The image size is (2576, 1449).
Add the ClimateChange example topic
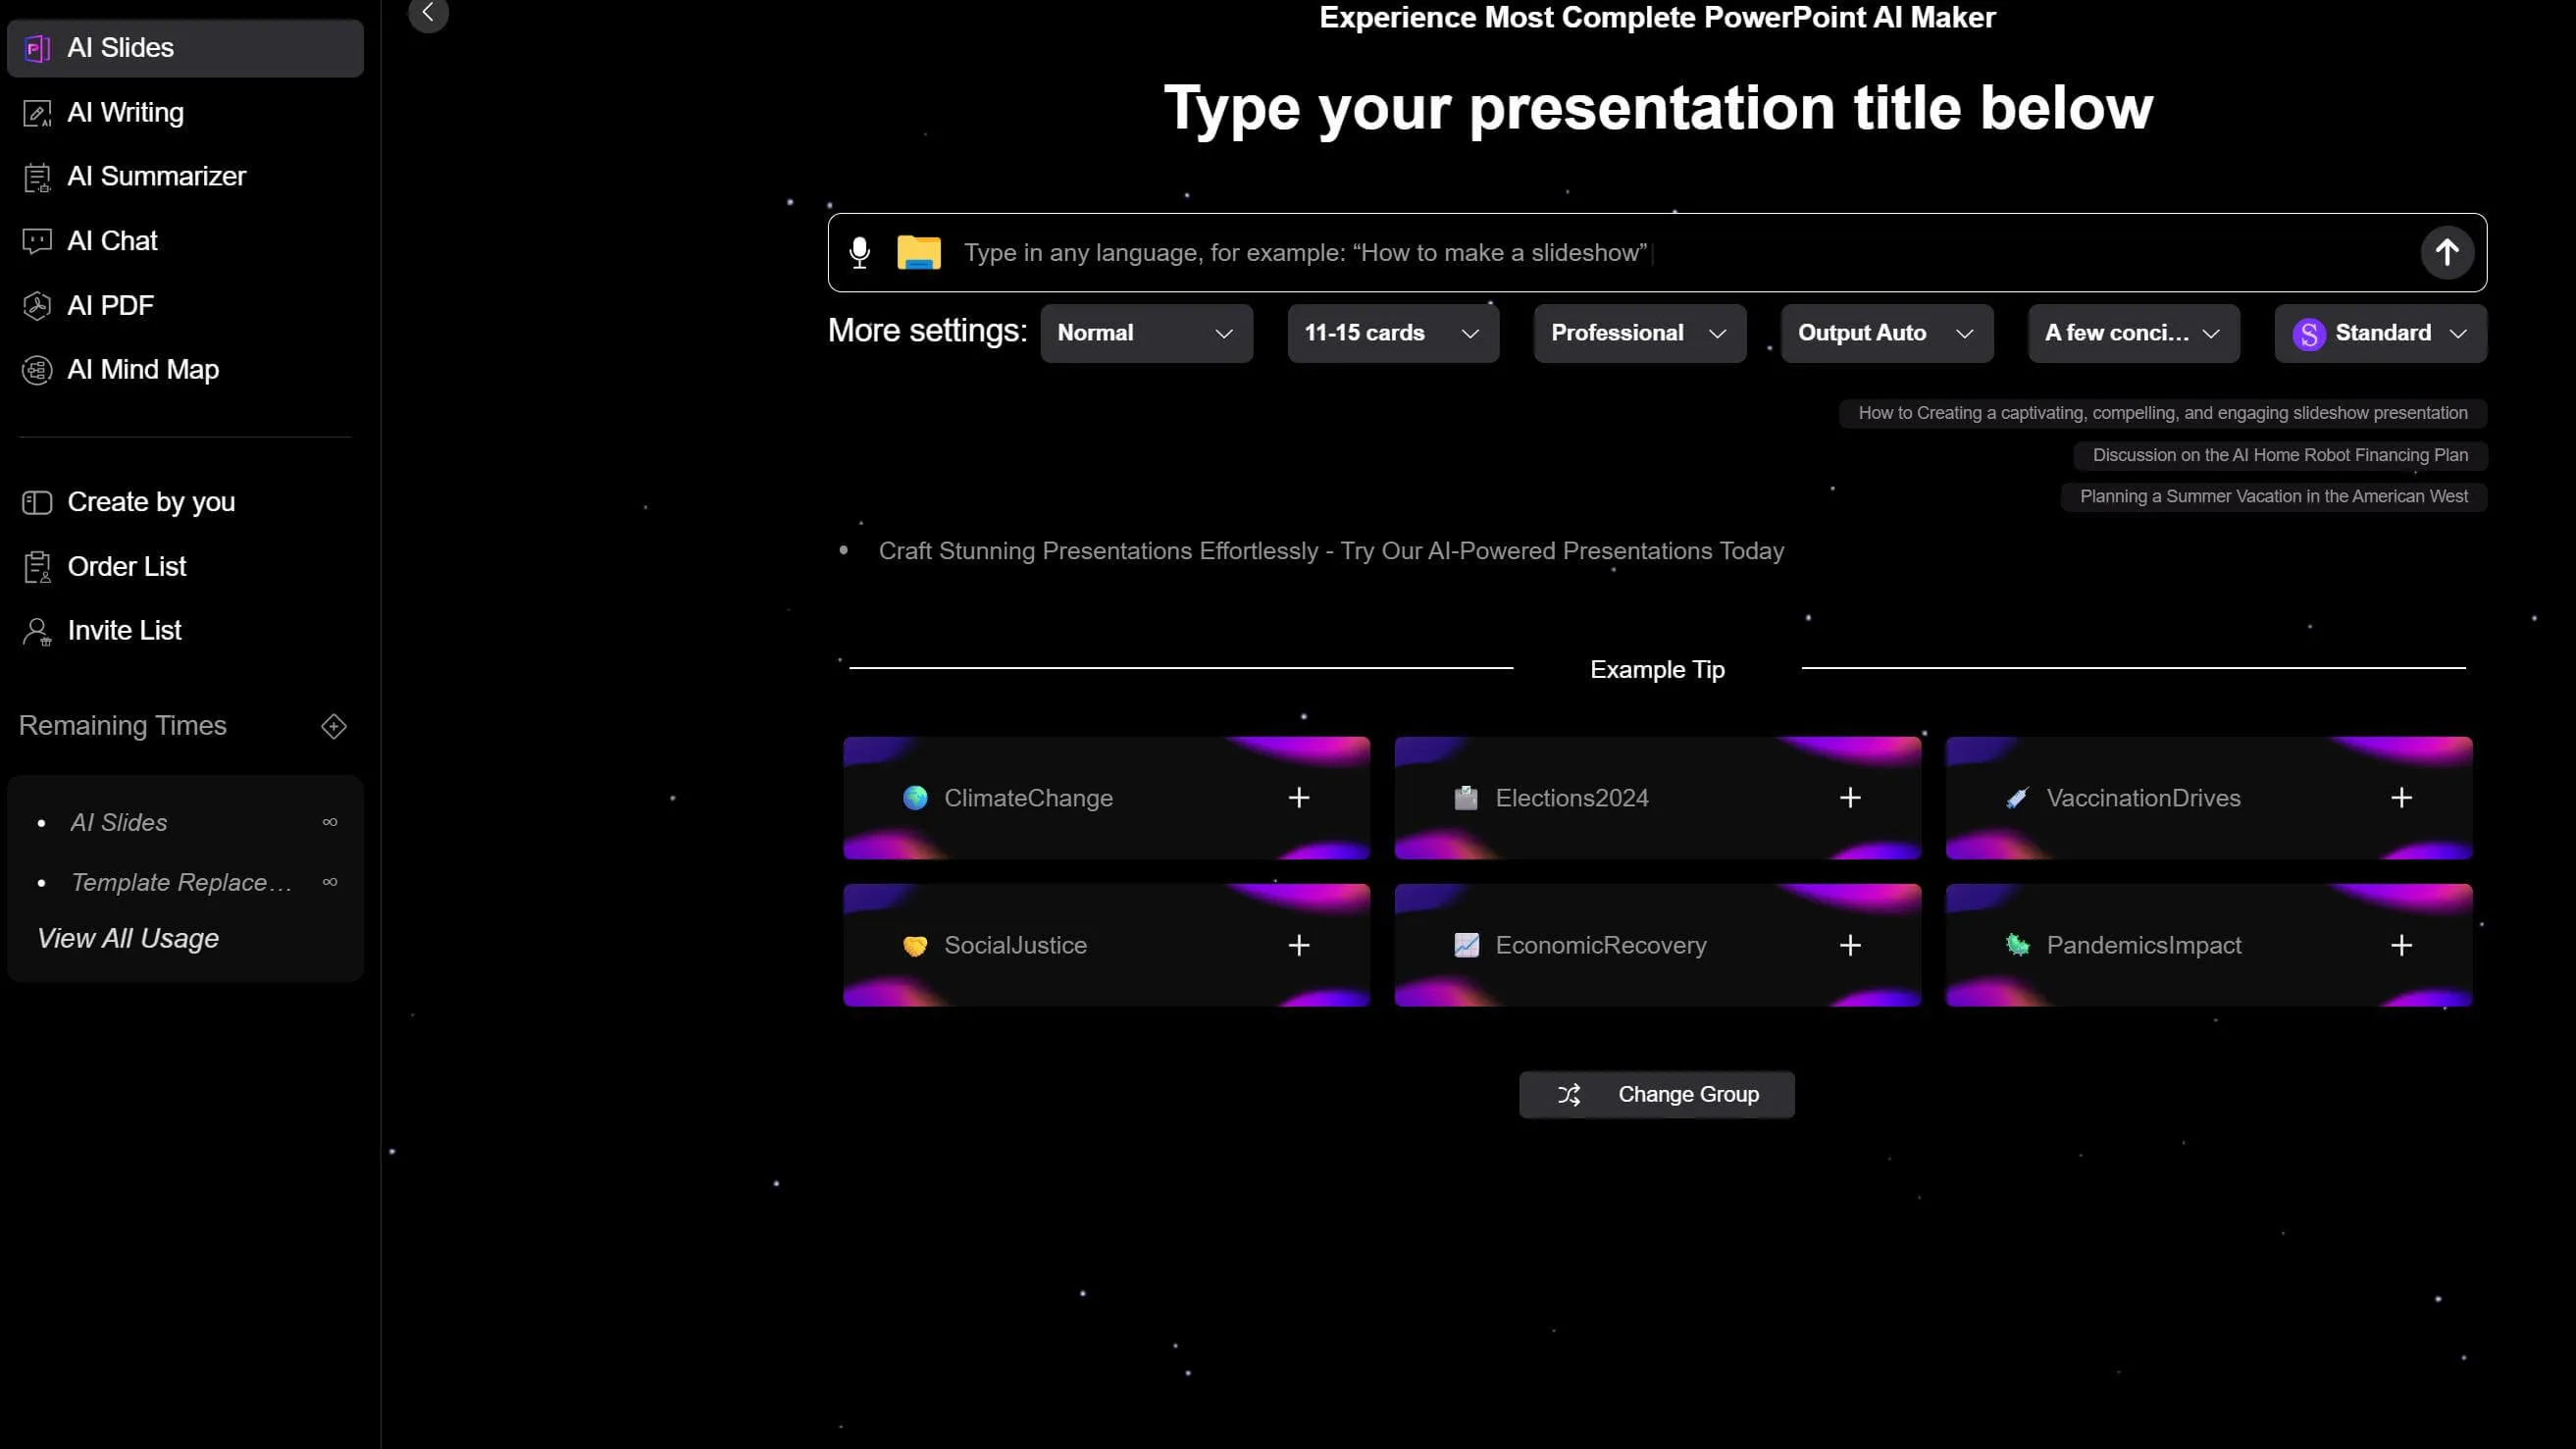(x=1298, y=797)
